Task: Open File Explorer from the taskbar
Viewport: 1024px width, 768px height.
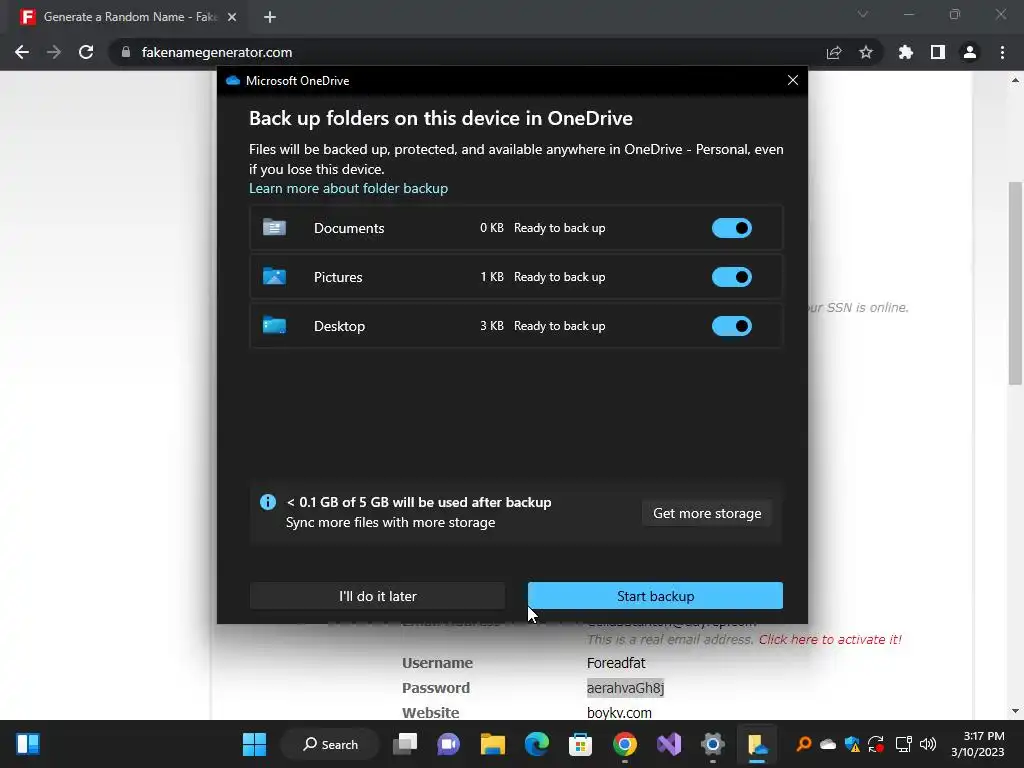Action: click(493, 744)
